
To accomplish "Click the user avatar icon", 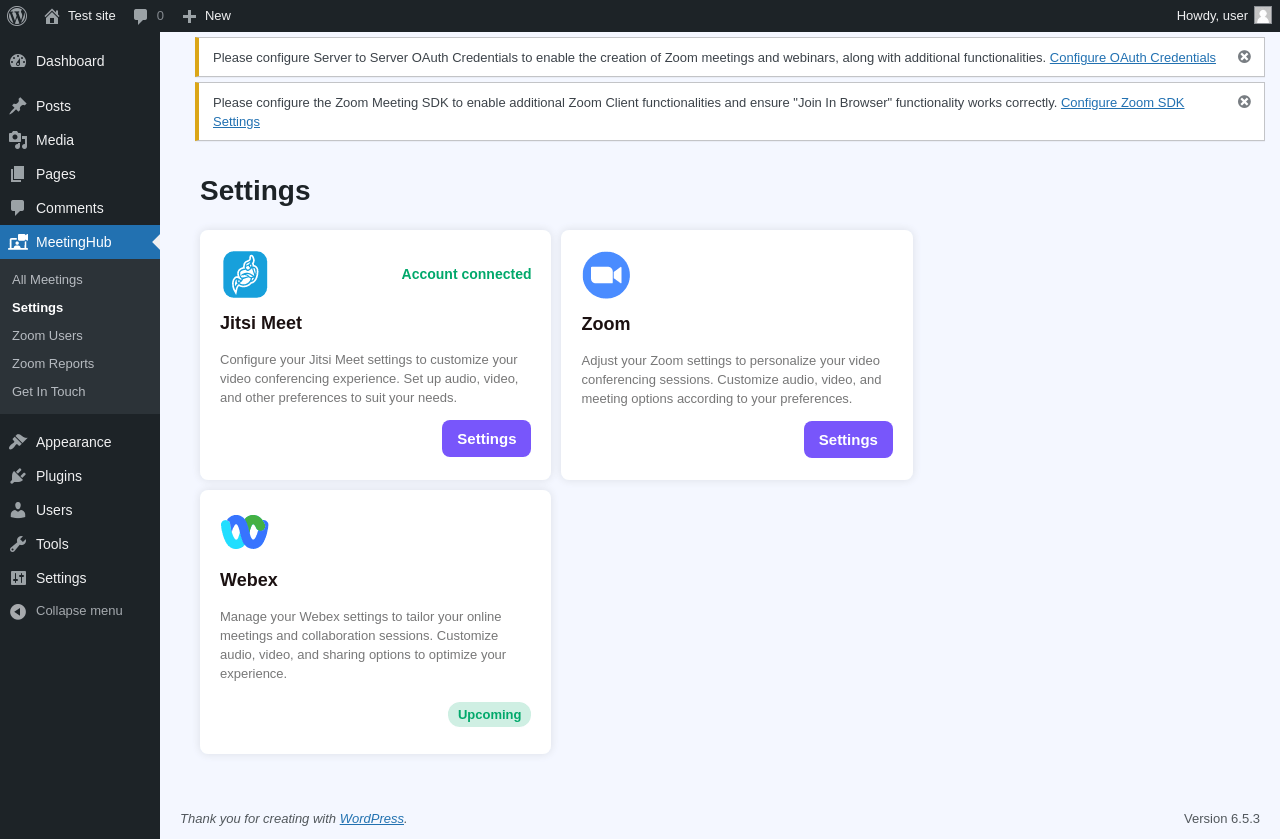I will tap(1263, 15).
